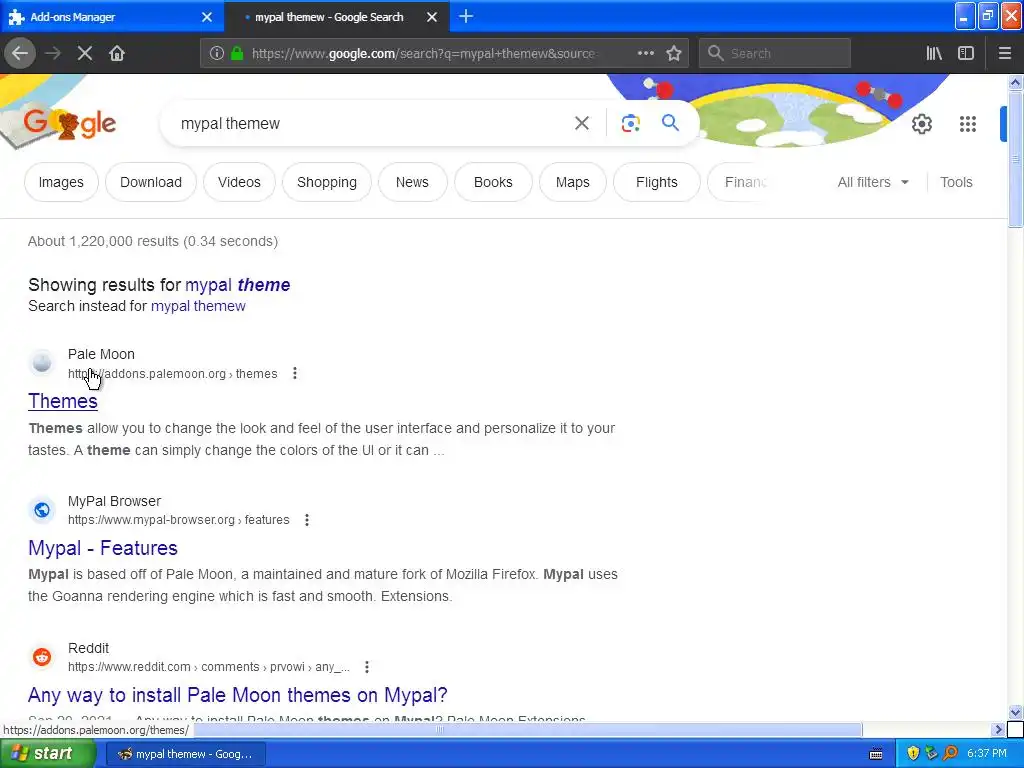
Task: Click the Google search query input field
Action: [x=372, y=123]
